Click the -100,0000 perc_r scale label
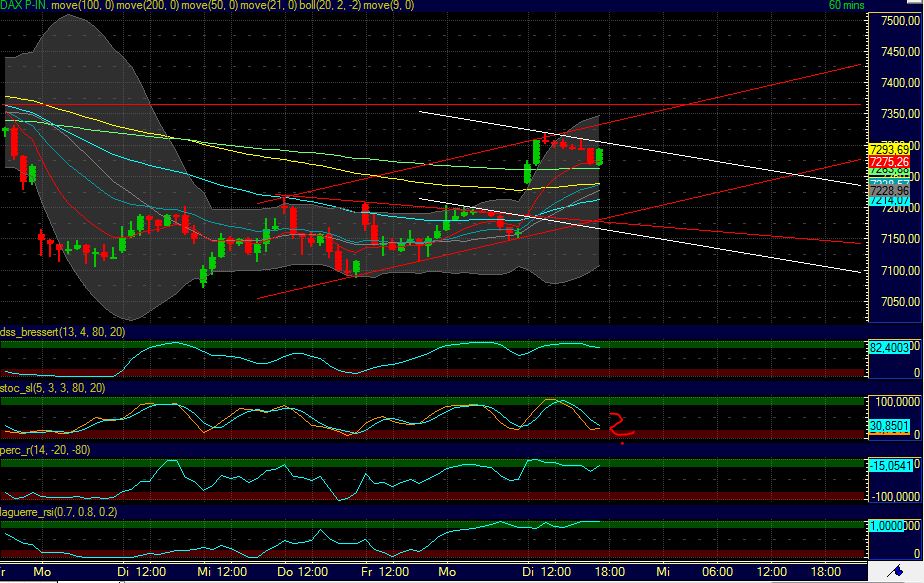This screenshot has width=924, height=583. point(896,497)
